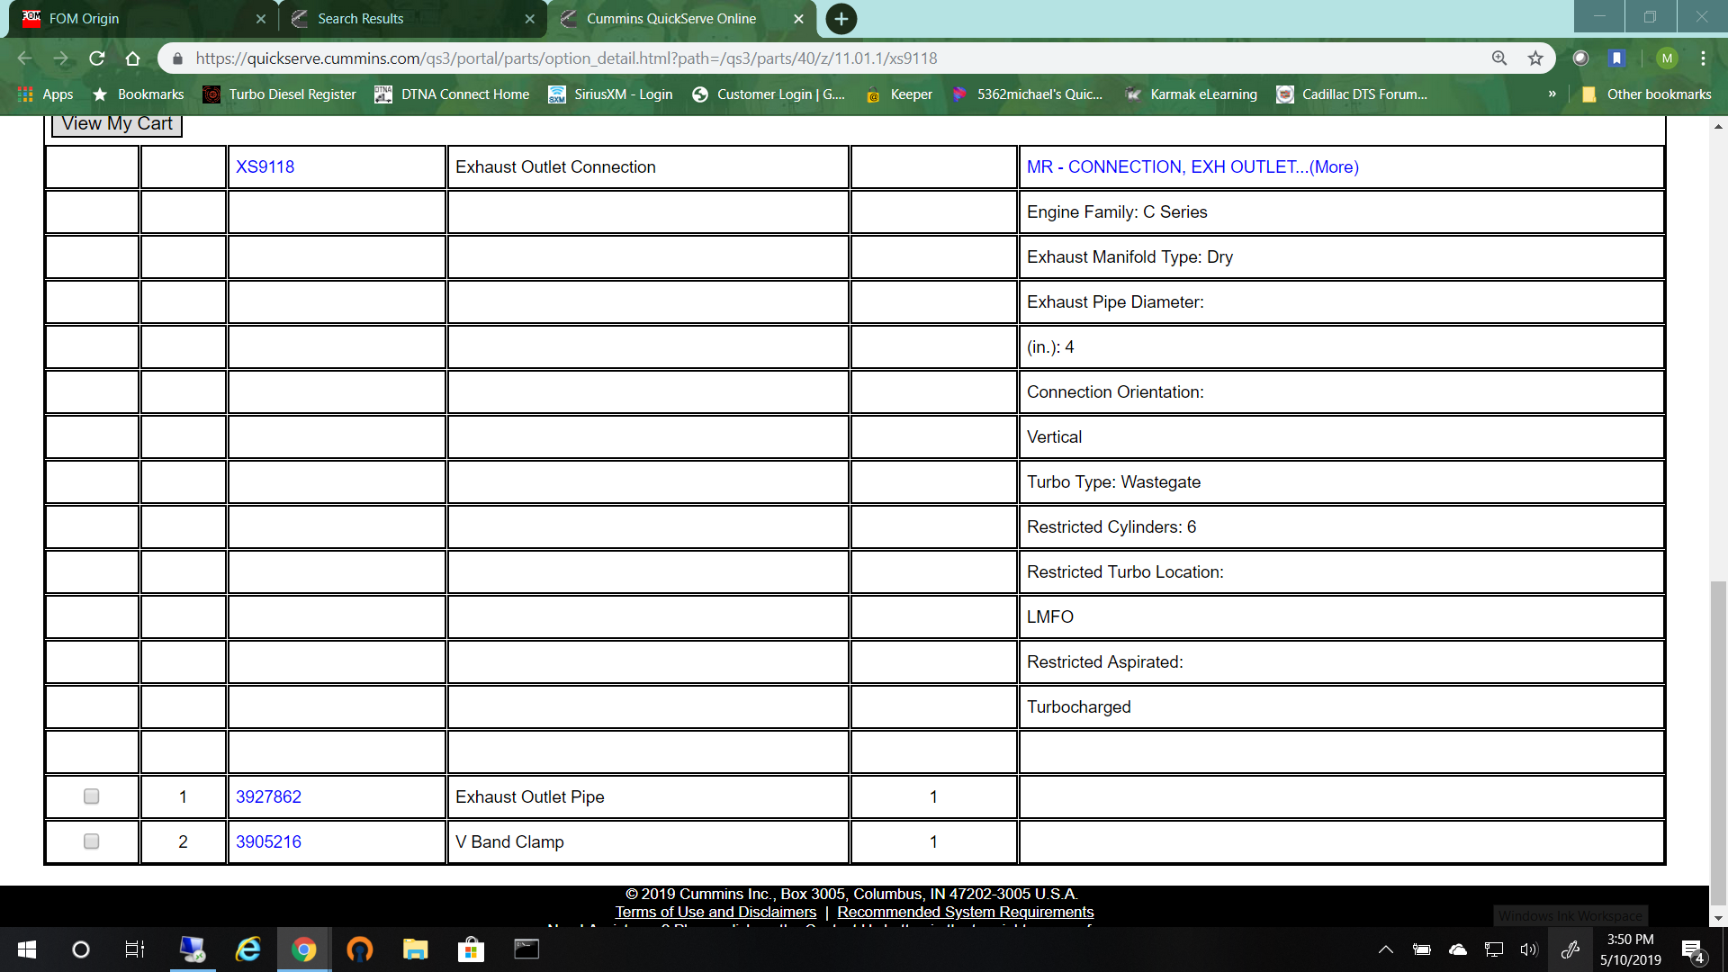
Task: Click the zoom magnifier icon in address bar
Action: pos(1499,58)
